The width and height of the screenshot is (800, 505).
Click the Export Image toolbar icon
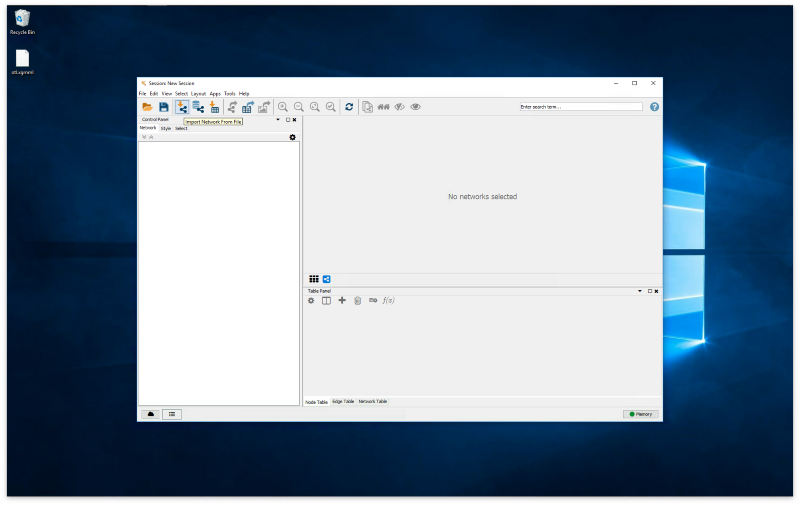coord(264,107)
